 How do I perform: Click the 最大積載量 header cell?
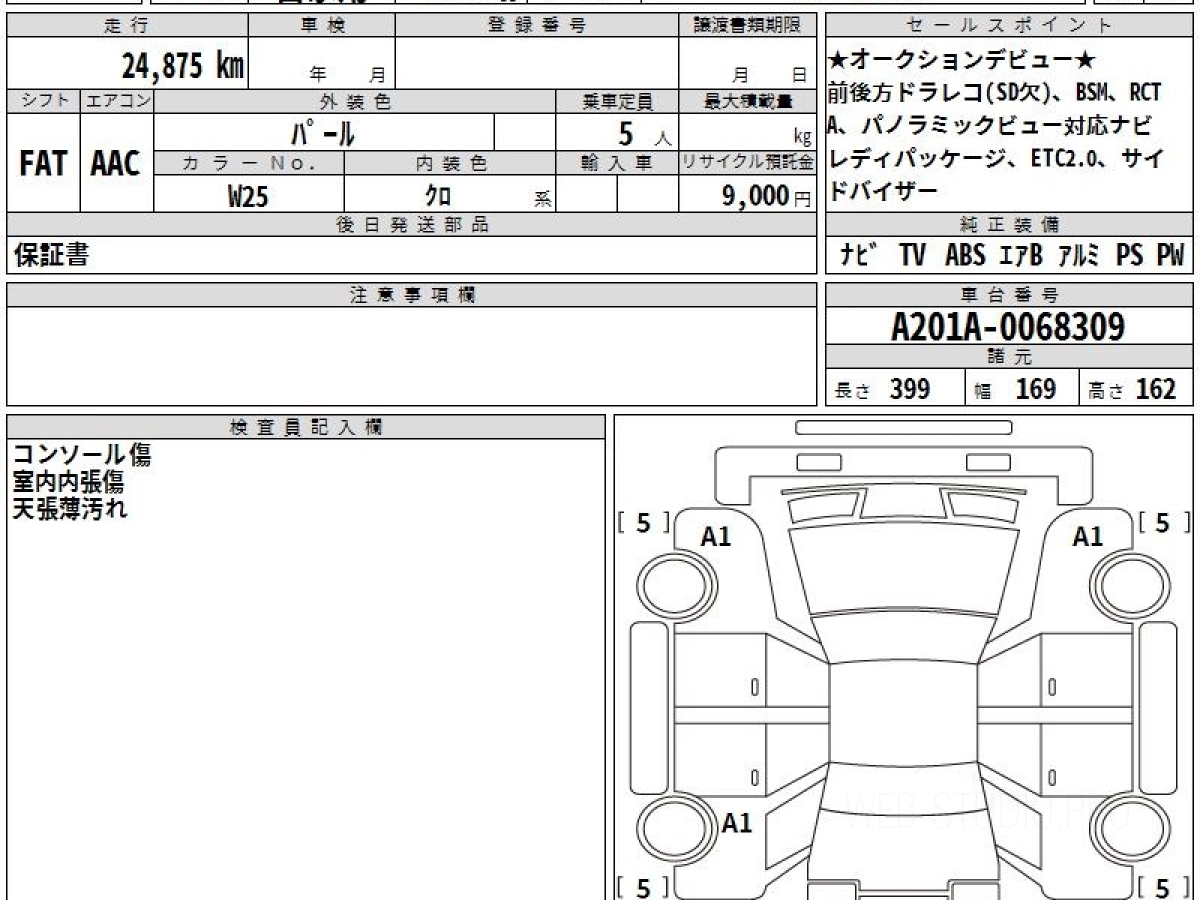[748, 101]
